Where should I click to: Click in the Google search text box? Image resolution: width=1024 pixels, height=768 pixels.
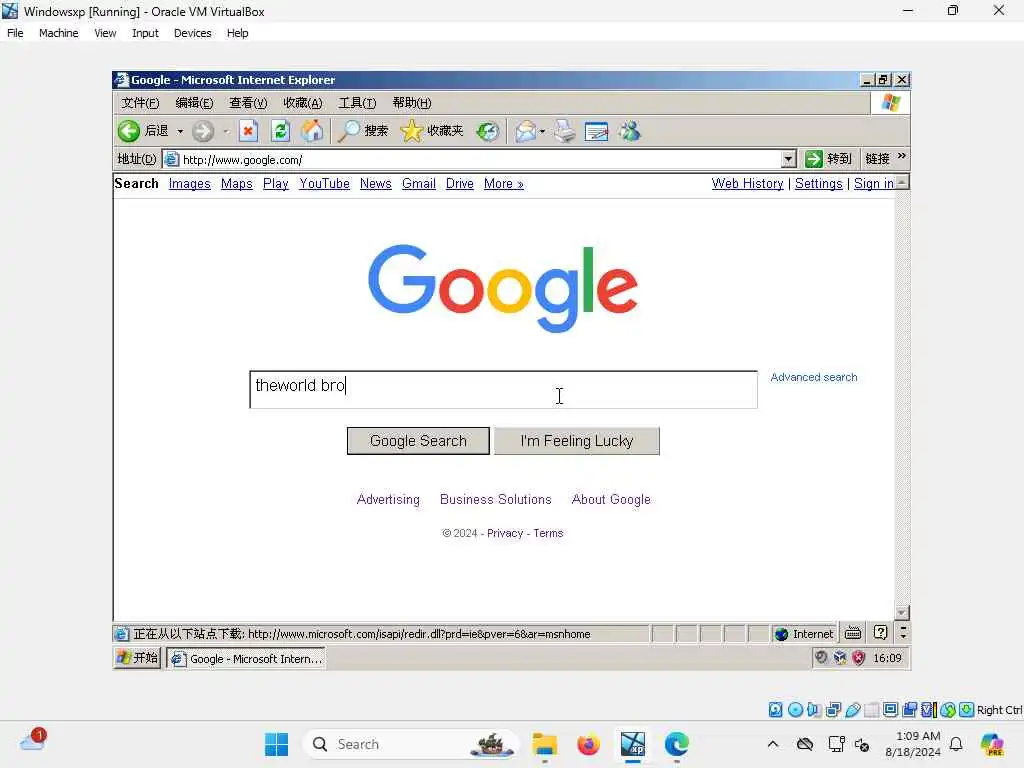503,389
